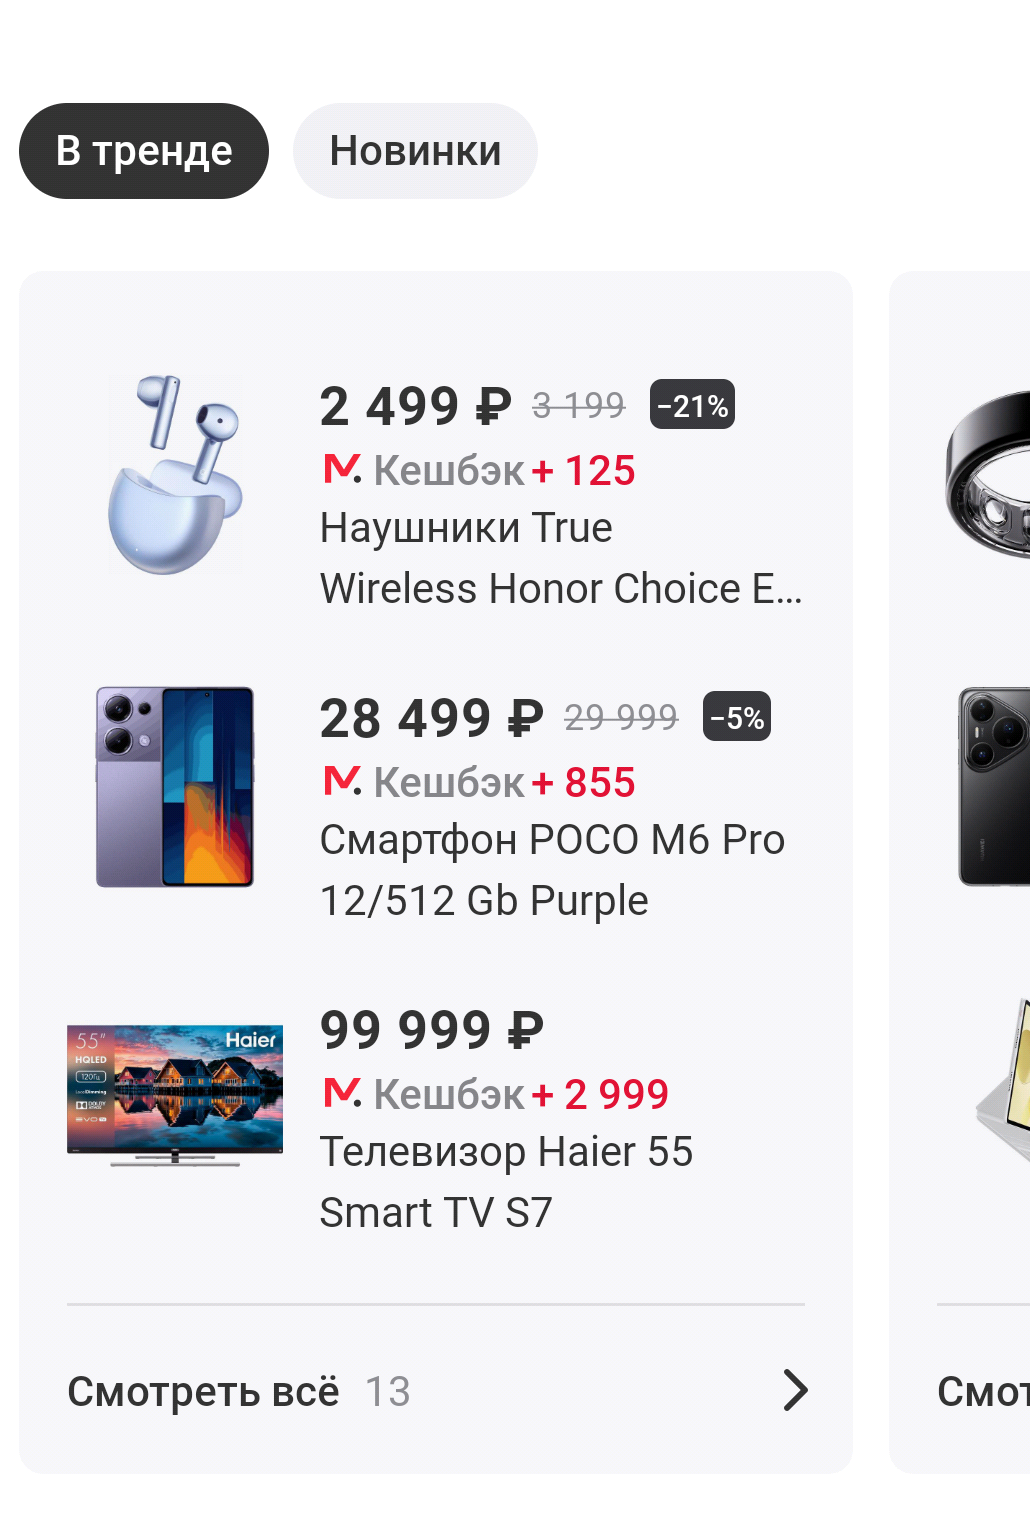This screenshot has height=1517, width=1030.
Task: Click the -5% discount badge
Action: [737, 717]
